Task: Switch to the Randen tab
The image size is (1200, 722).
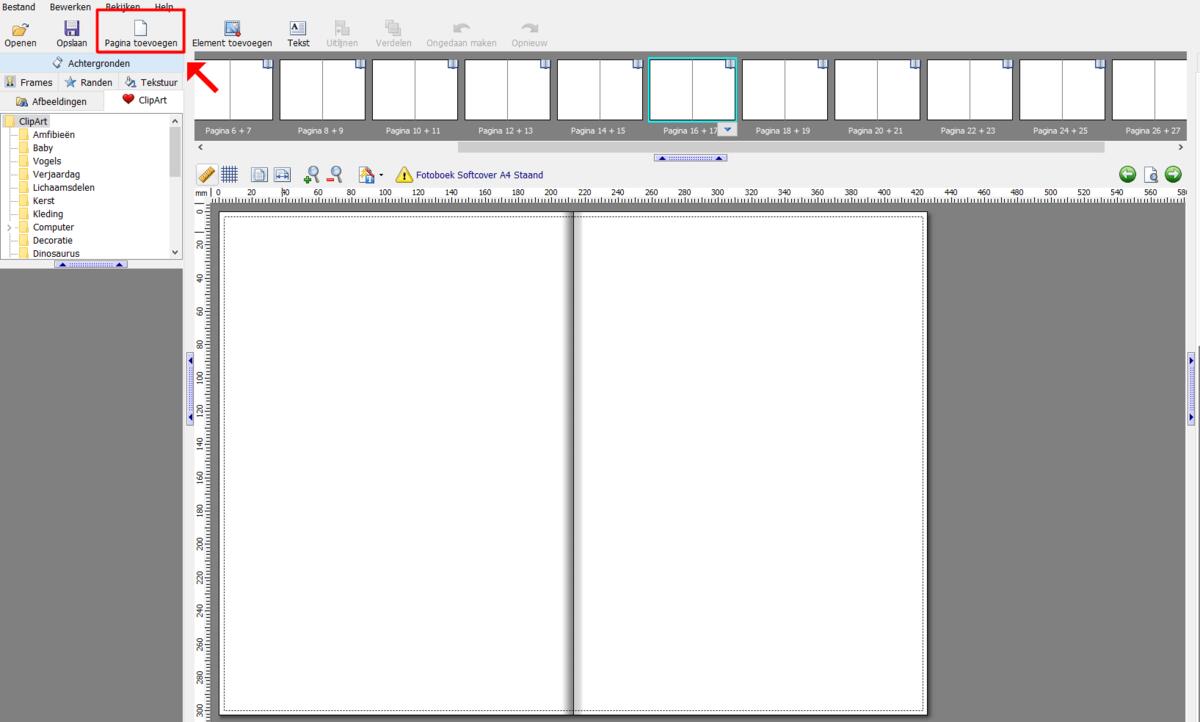Action: (88, 81)
